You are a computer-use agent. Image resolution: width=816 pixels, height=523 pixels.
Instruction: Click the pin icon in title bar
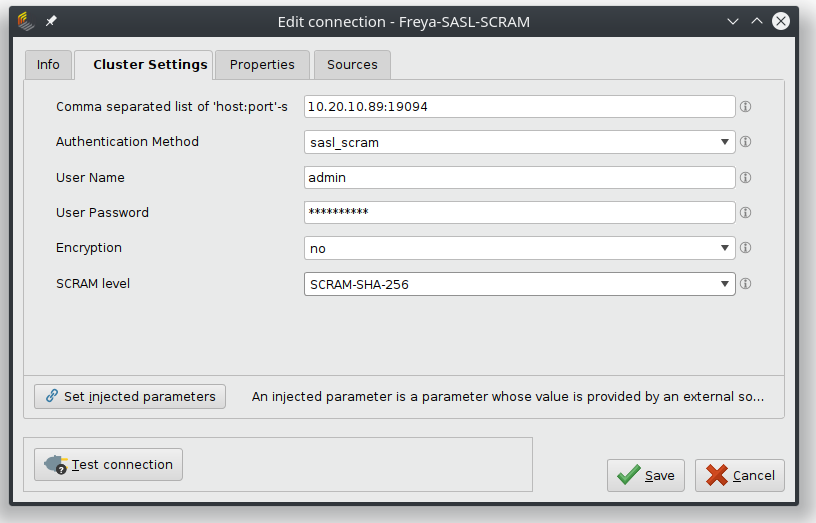(x=51, y=20)
